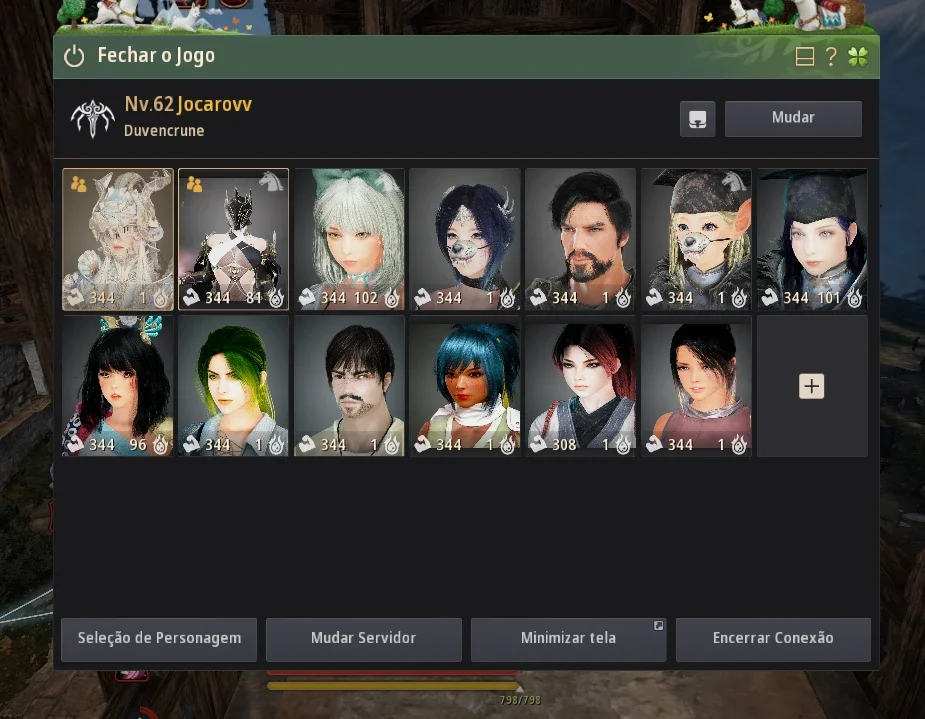Click the red health bar beneath the window
925x719 pixels.
click(393, 673)
